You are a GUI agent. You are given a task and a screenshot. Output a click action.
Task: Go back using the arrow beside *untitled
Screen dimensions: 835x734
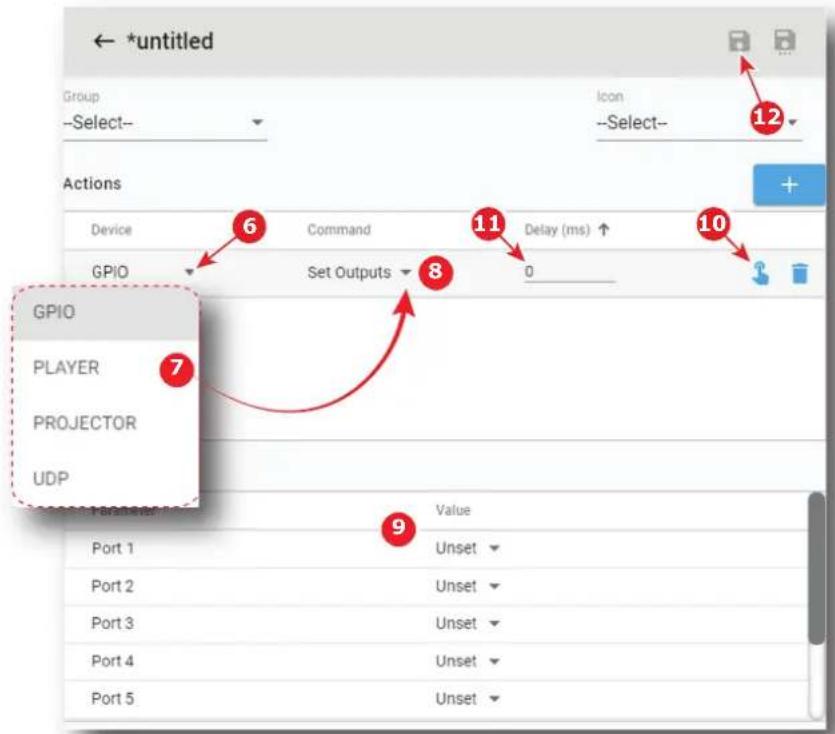(104, 41)
